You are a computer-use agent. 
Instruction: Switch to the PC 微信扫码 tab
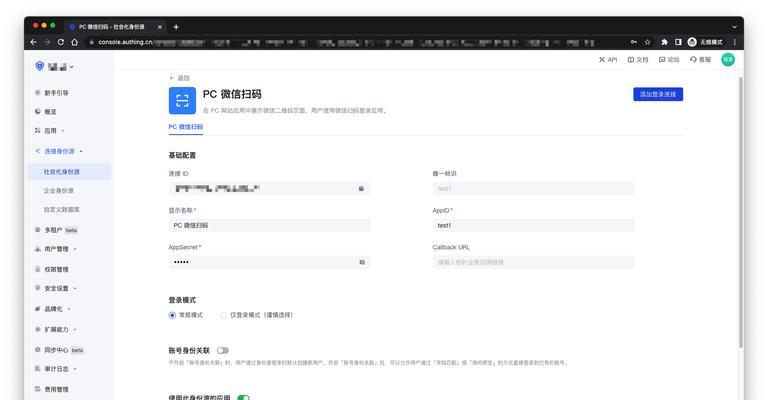(186, 127)
